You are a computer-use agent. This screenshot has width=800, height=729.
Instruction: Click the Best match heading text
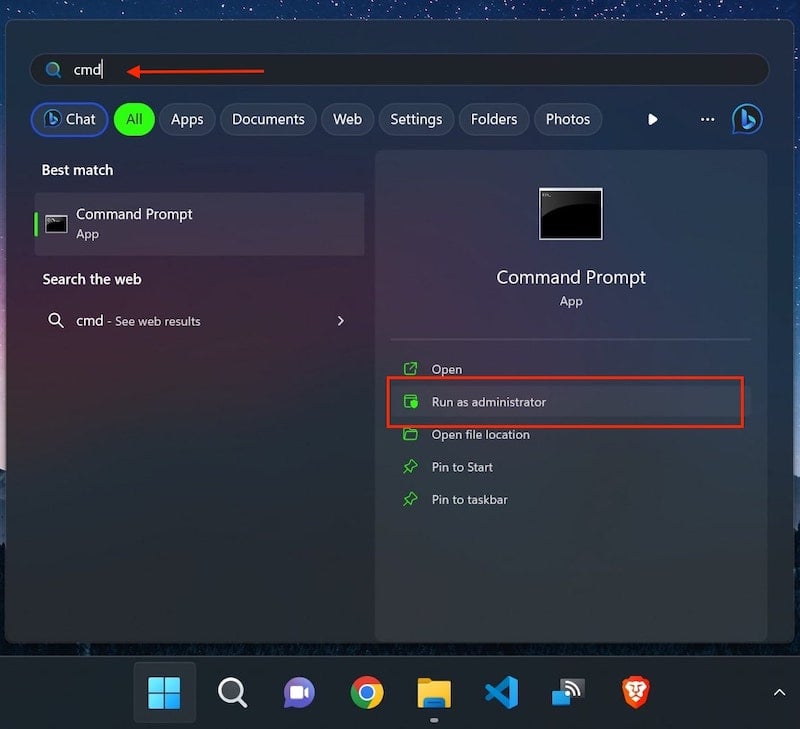tap(78, 170)
